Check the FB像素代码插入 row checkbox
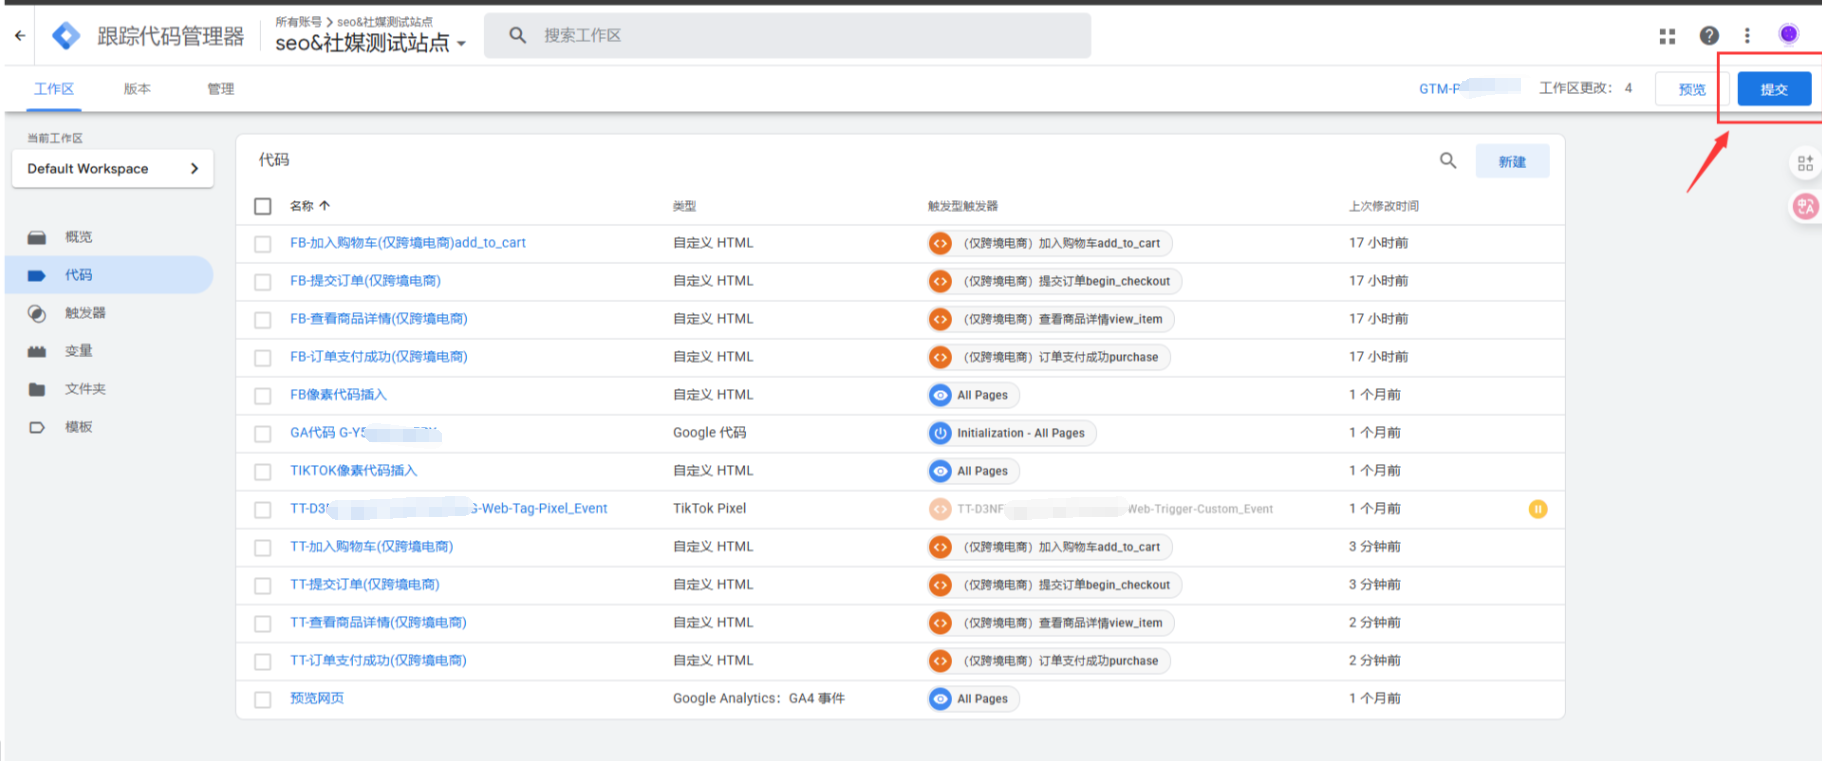1822x761 pixels. tap(263, 396)
